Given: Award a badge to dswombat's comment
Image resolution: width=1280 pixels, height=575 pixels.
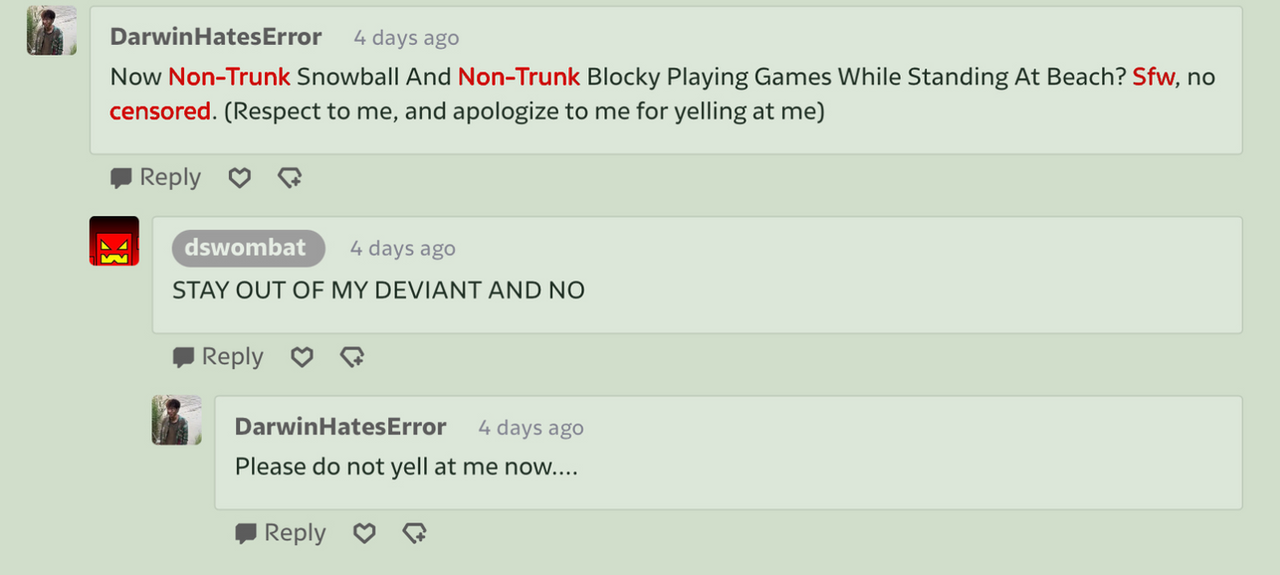Looking at the screenshot, I should pos(352,357).
